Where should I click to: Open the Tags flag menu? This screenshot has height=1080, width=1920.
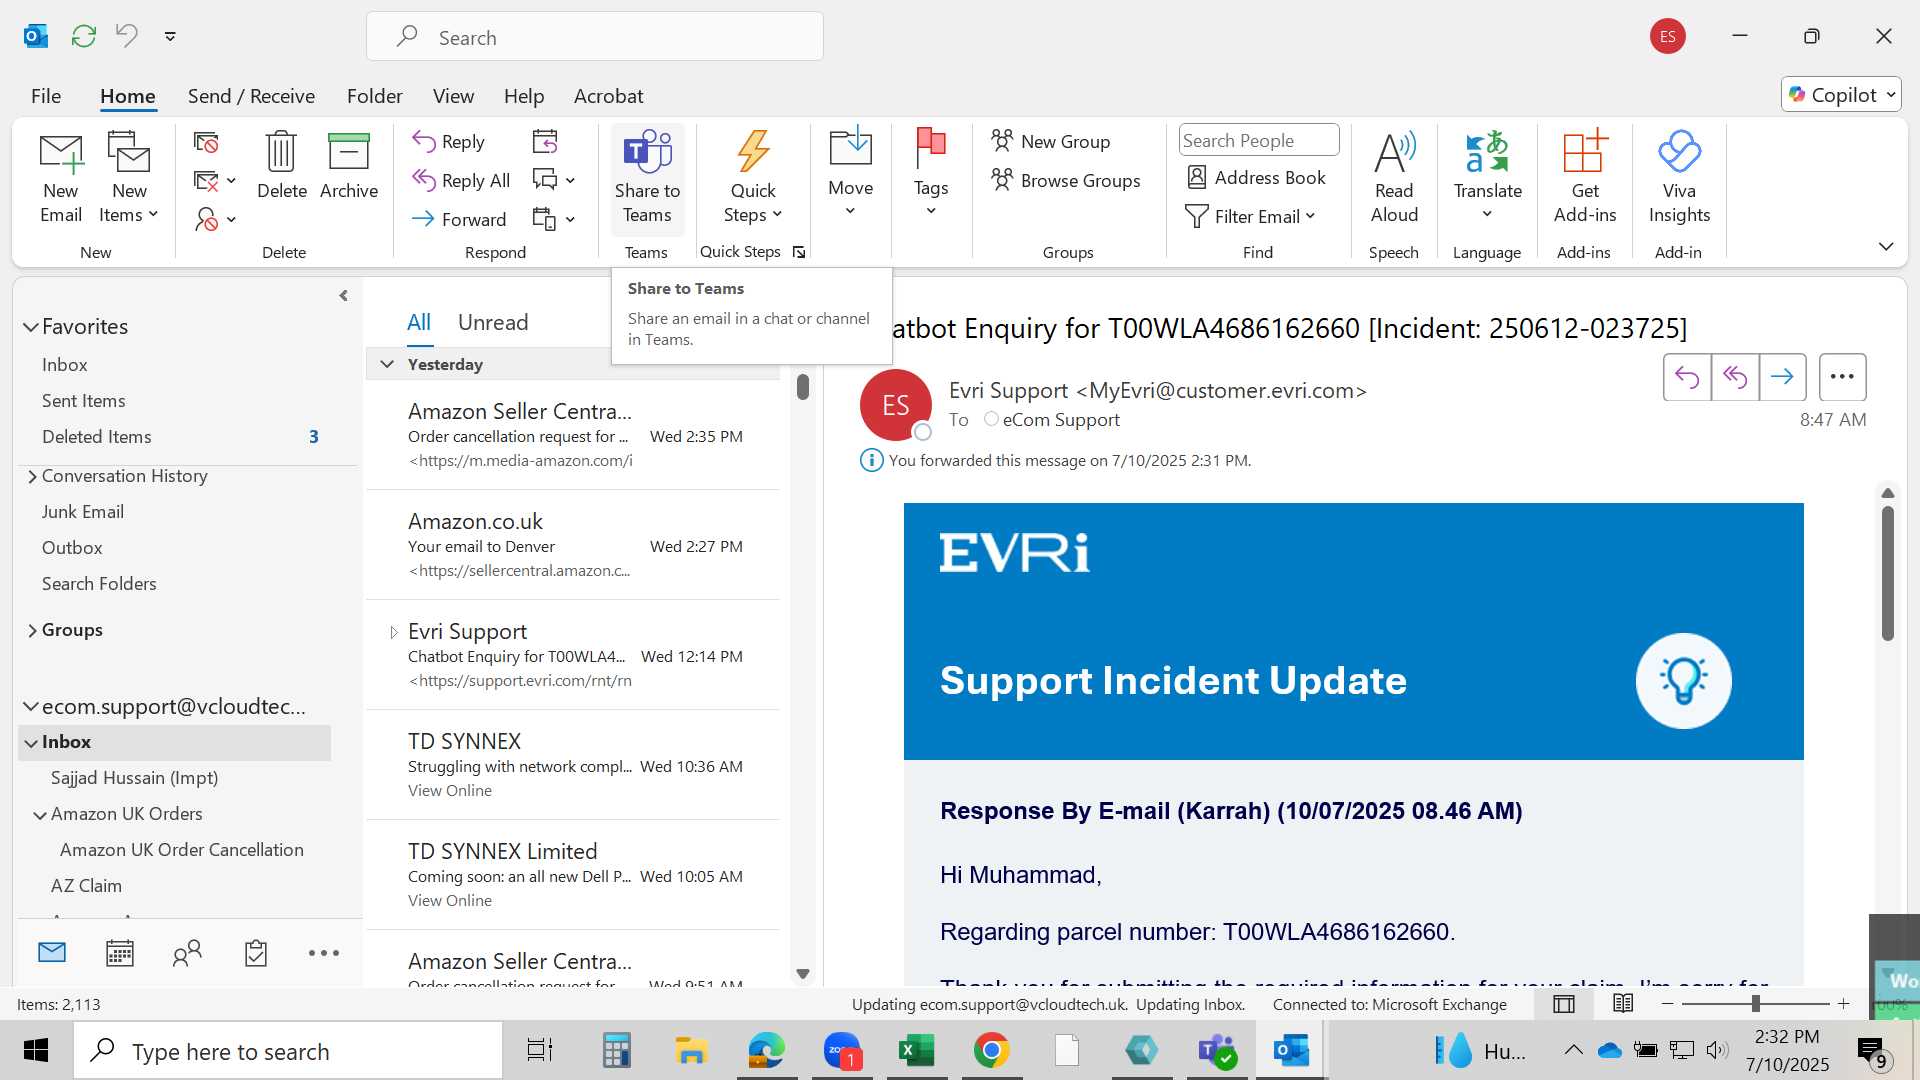[x=931, y=173]
